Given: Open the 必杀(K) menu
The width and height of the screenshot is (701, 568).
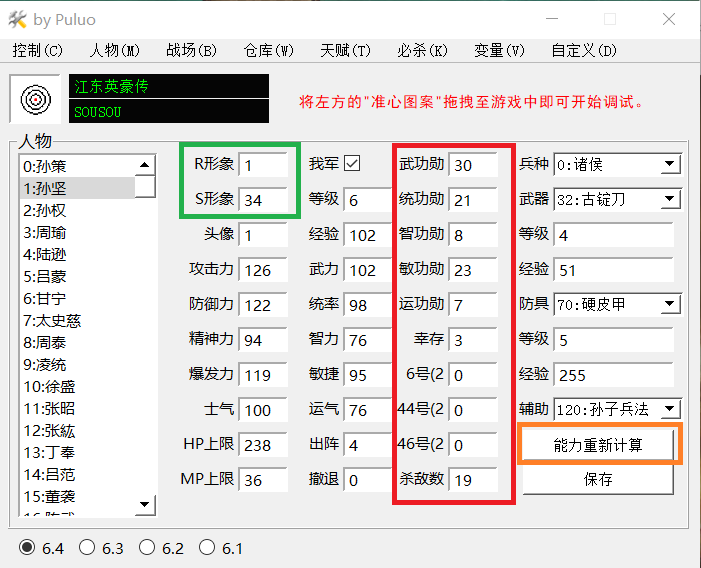Looking at the screenshot, I should (422, 50).
